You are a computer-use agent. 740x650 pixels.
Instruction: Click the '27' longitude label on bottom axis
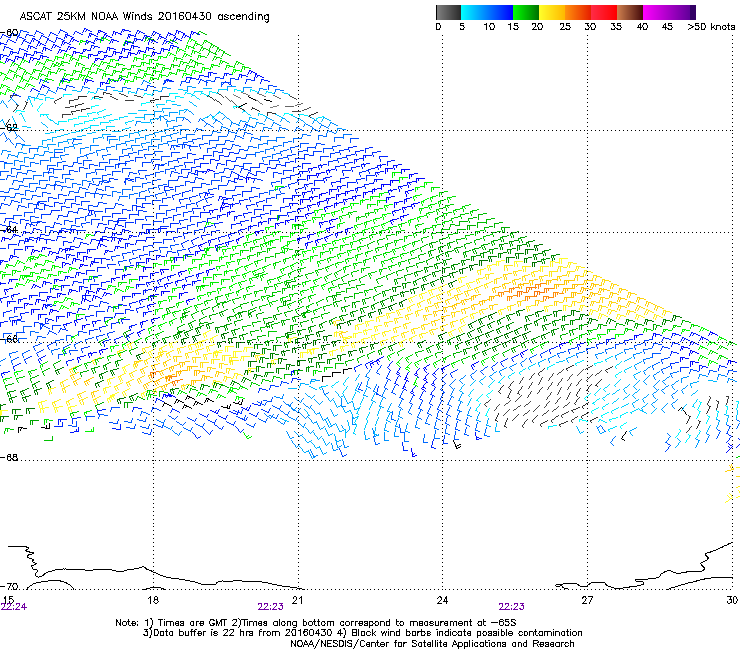pos(587,600)
